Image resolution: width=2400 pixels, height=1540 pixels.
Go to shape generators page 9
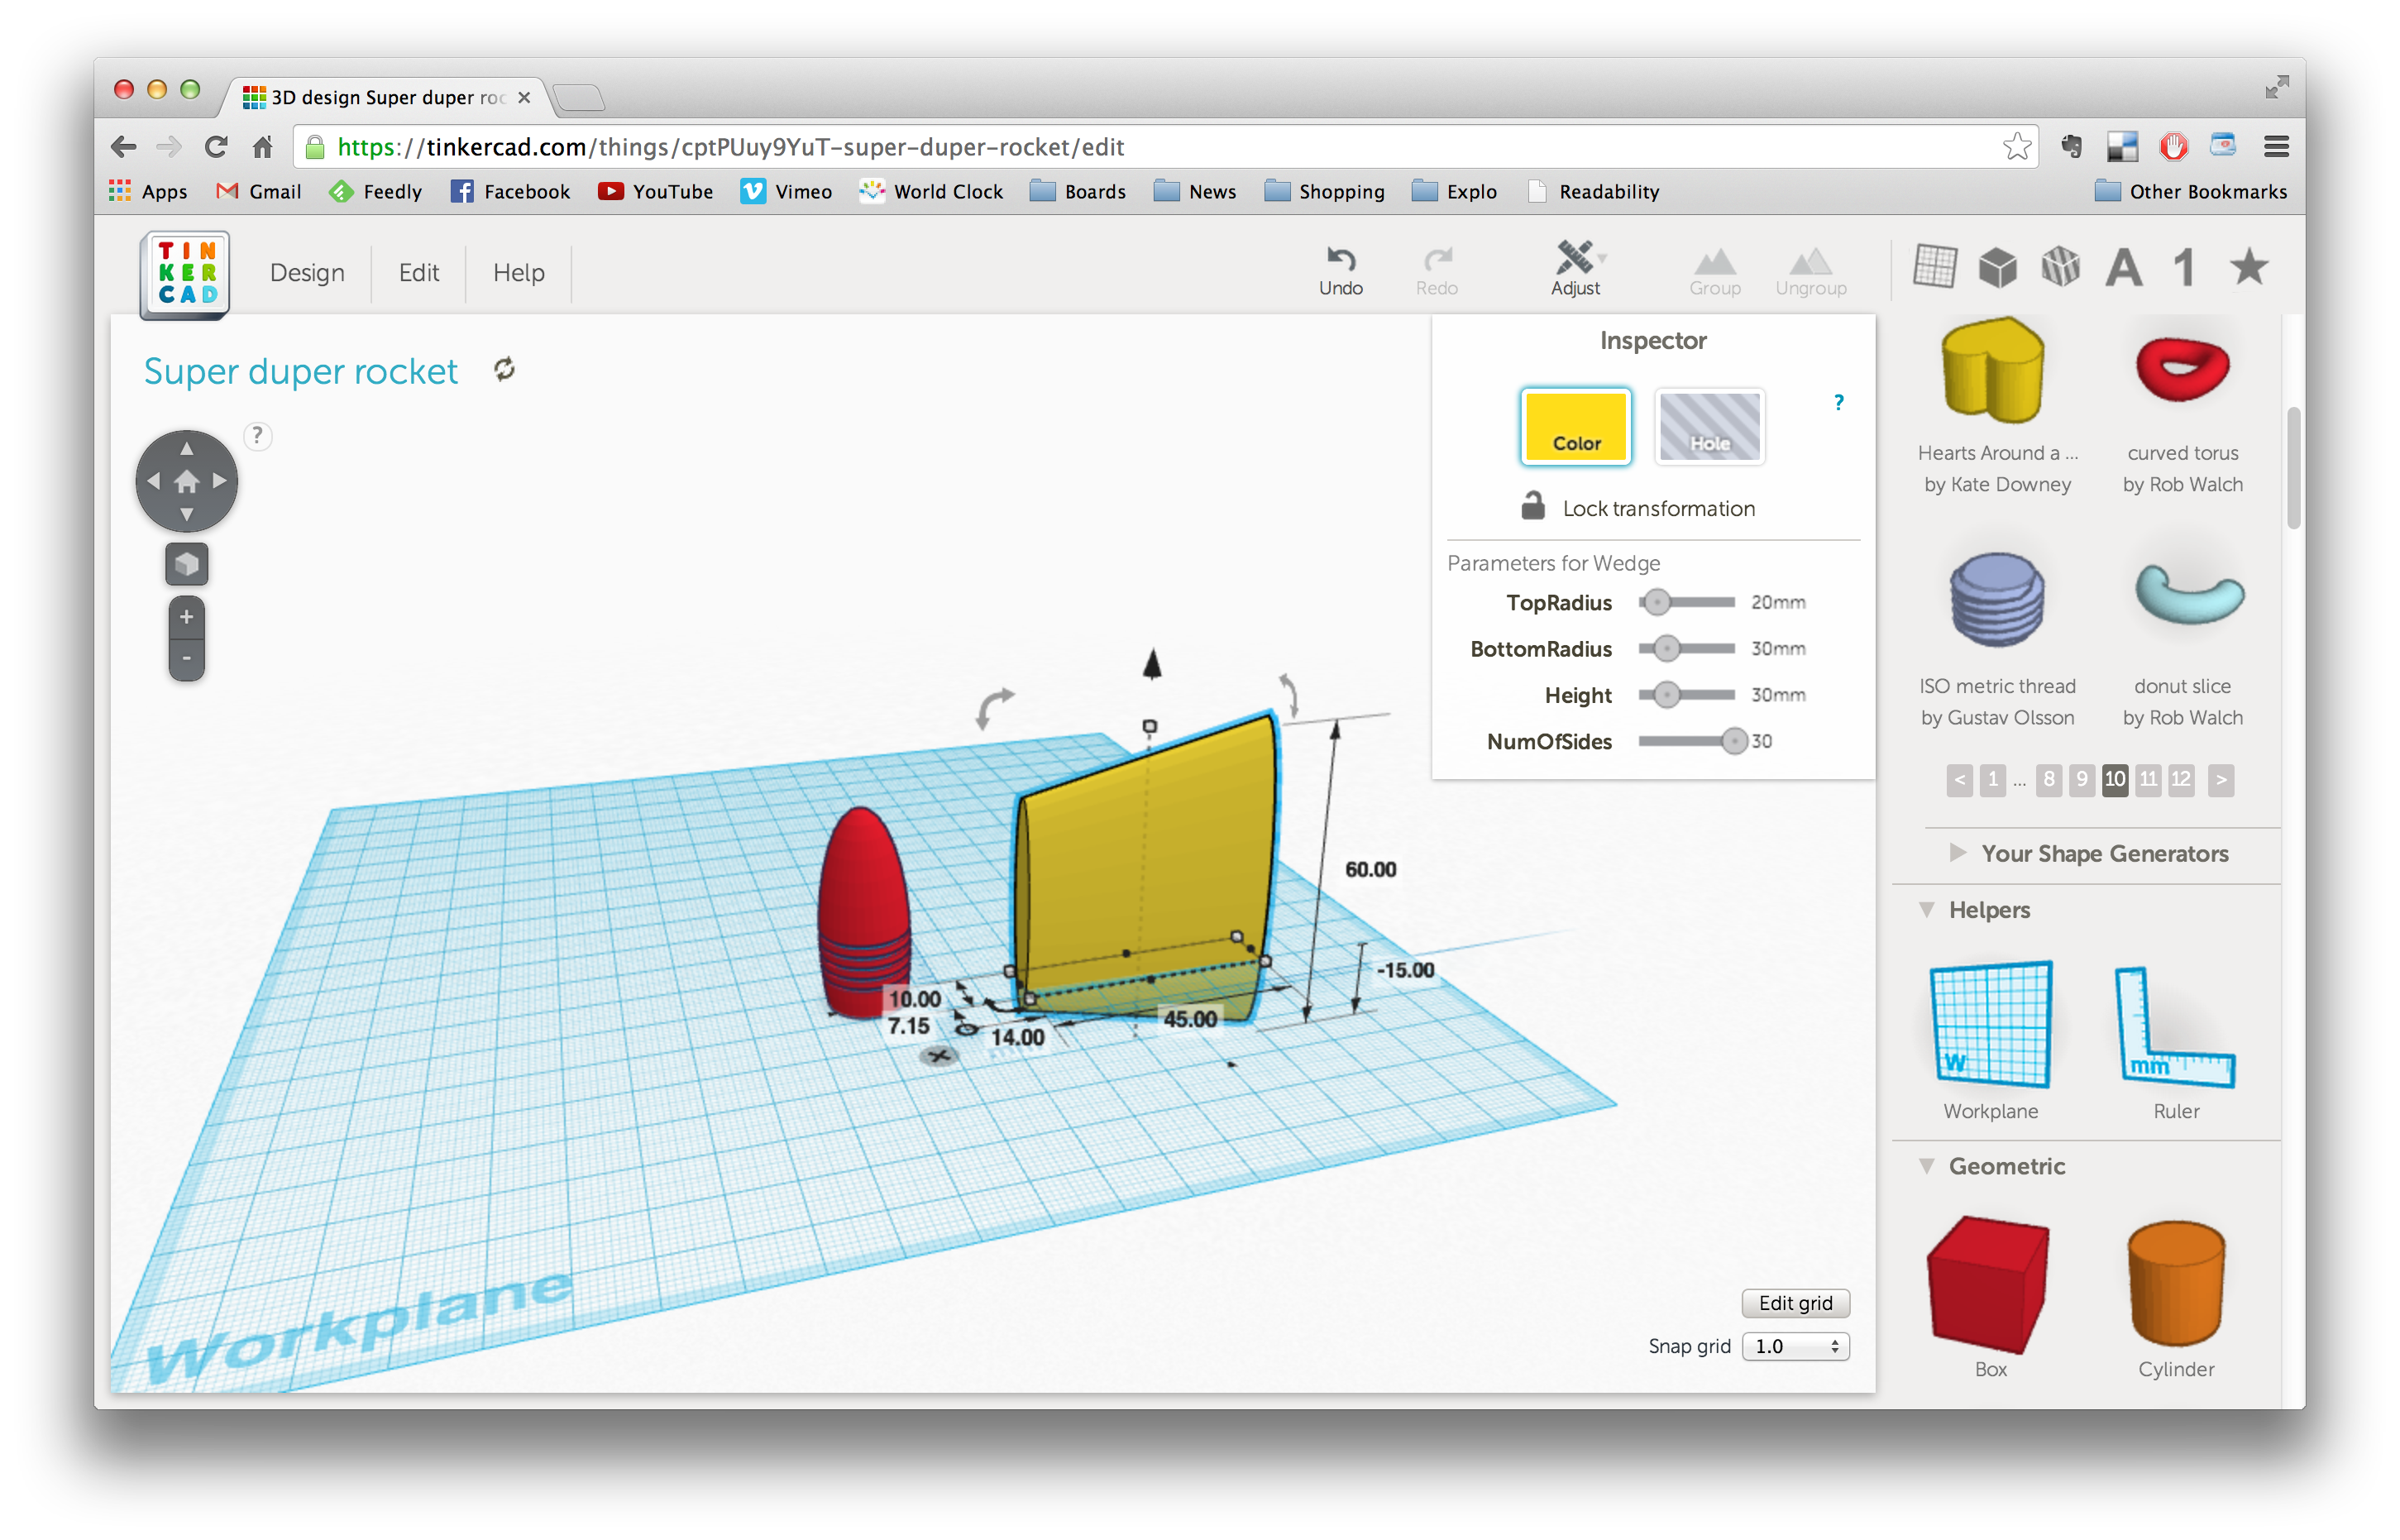tap(2082, 779)
